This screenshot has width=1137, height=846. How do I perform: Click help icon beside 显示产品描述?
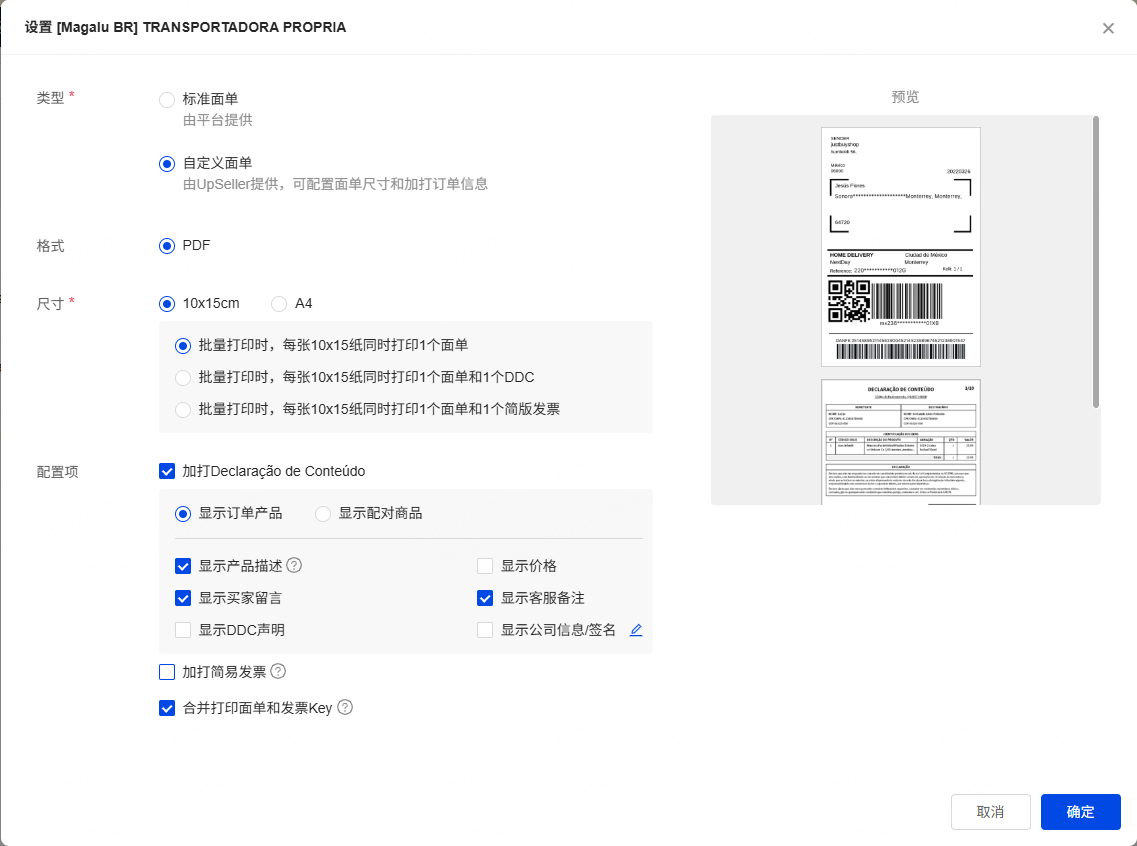pyautogui.click(x=294, y=565)
